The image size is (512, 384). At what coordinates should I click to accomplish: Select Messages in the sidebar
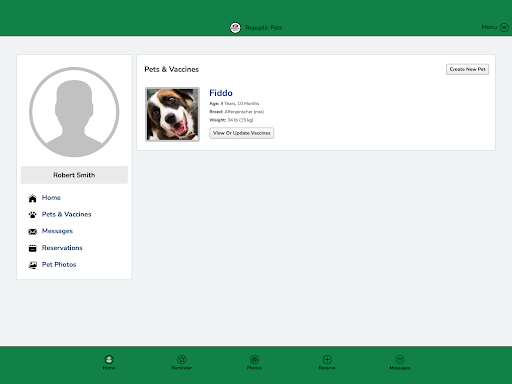tap(57, 231)
